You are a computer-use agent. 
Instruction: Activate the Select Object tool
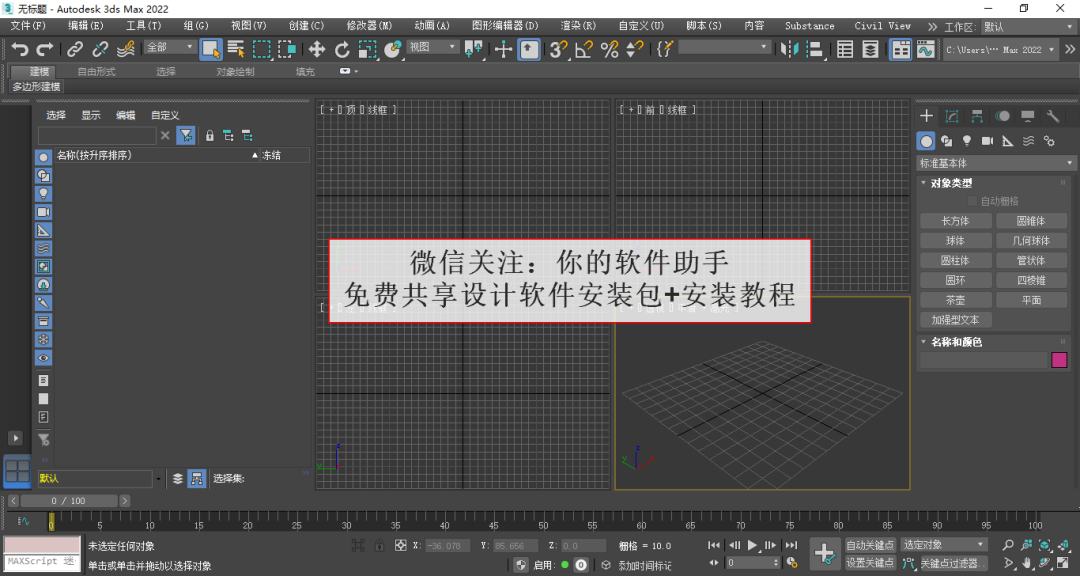click(211, 49)
